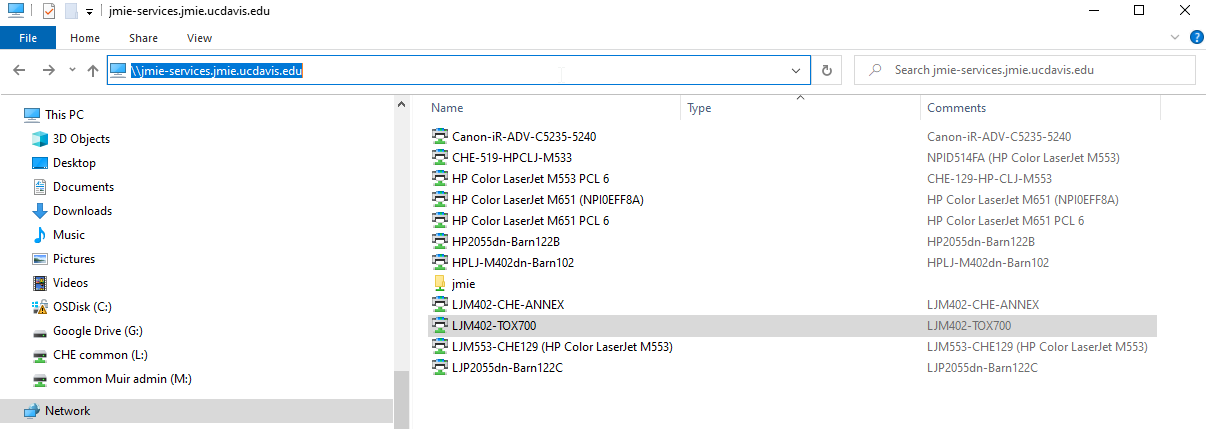1206x429 pixels.
Task: Click the CHE common (L:) network drive icon
Action: click(40, 355)
